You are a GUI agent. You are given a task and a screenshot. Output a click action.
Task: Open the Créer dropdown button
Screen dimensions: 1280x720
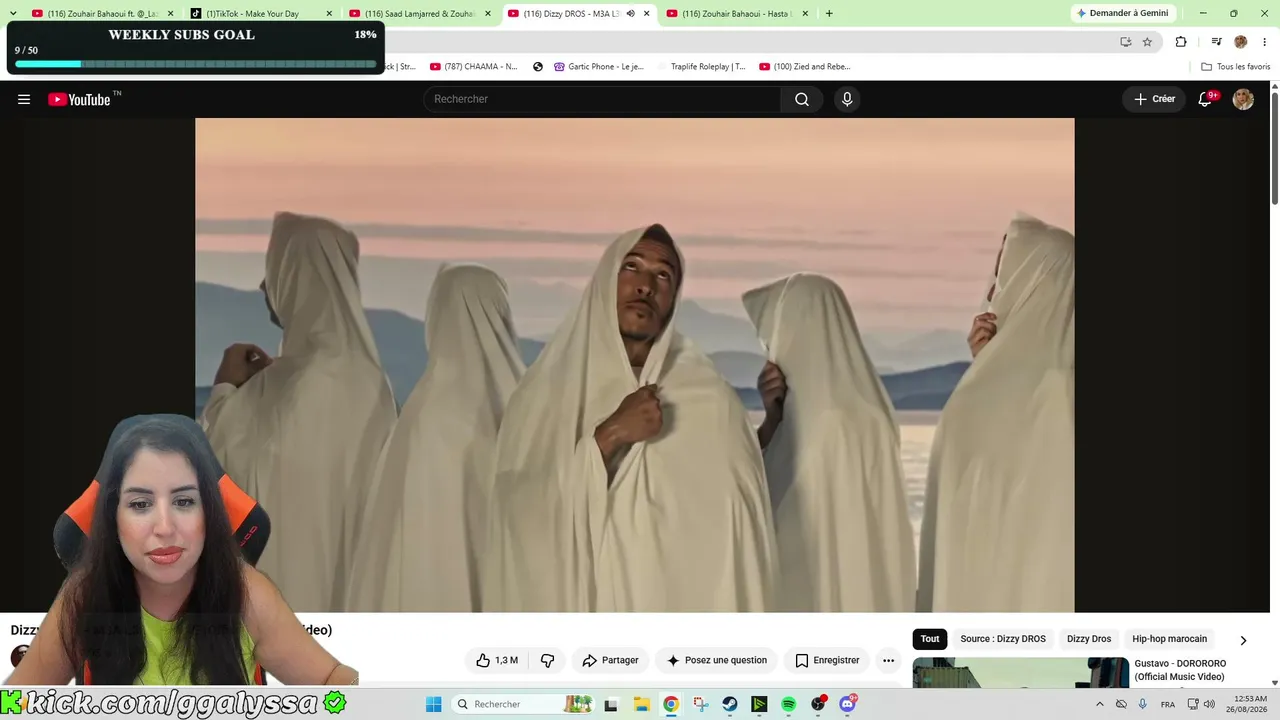1154,99
